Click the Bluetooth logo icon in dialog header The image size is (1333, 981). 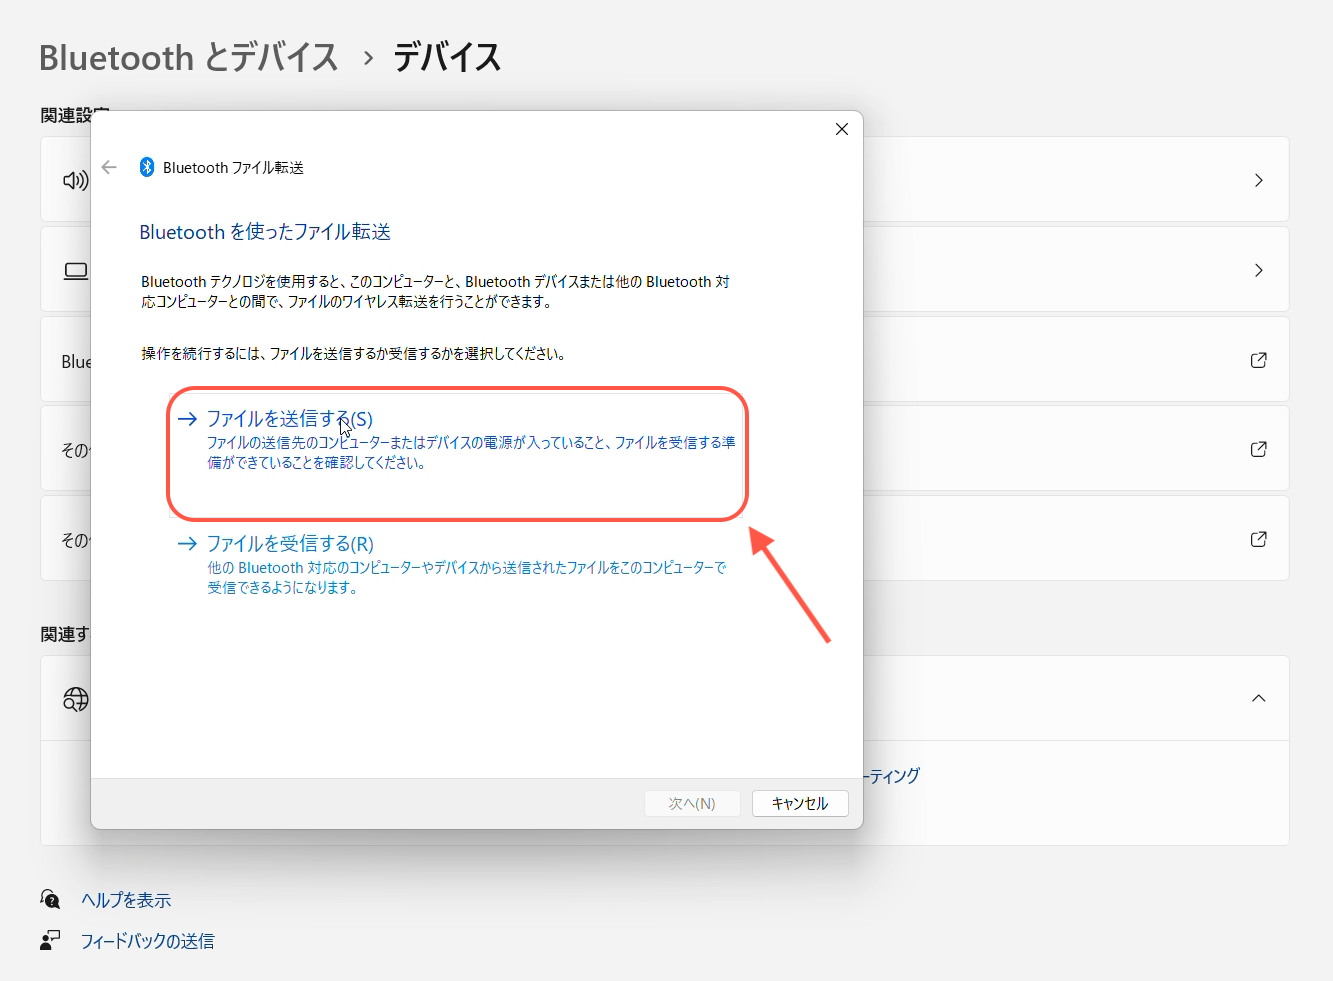click(147, 167)
